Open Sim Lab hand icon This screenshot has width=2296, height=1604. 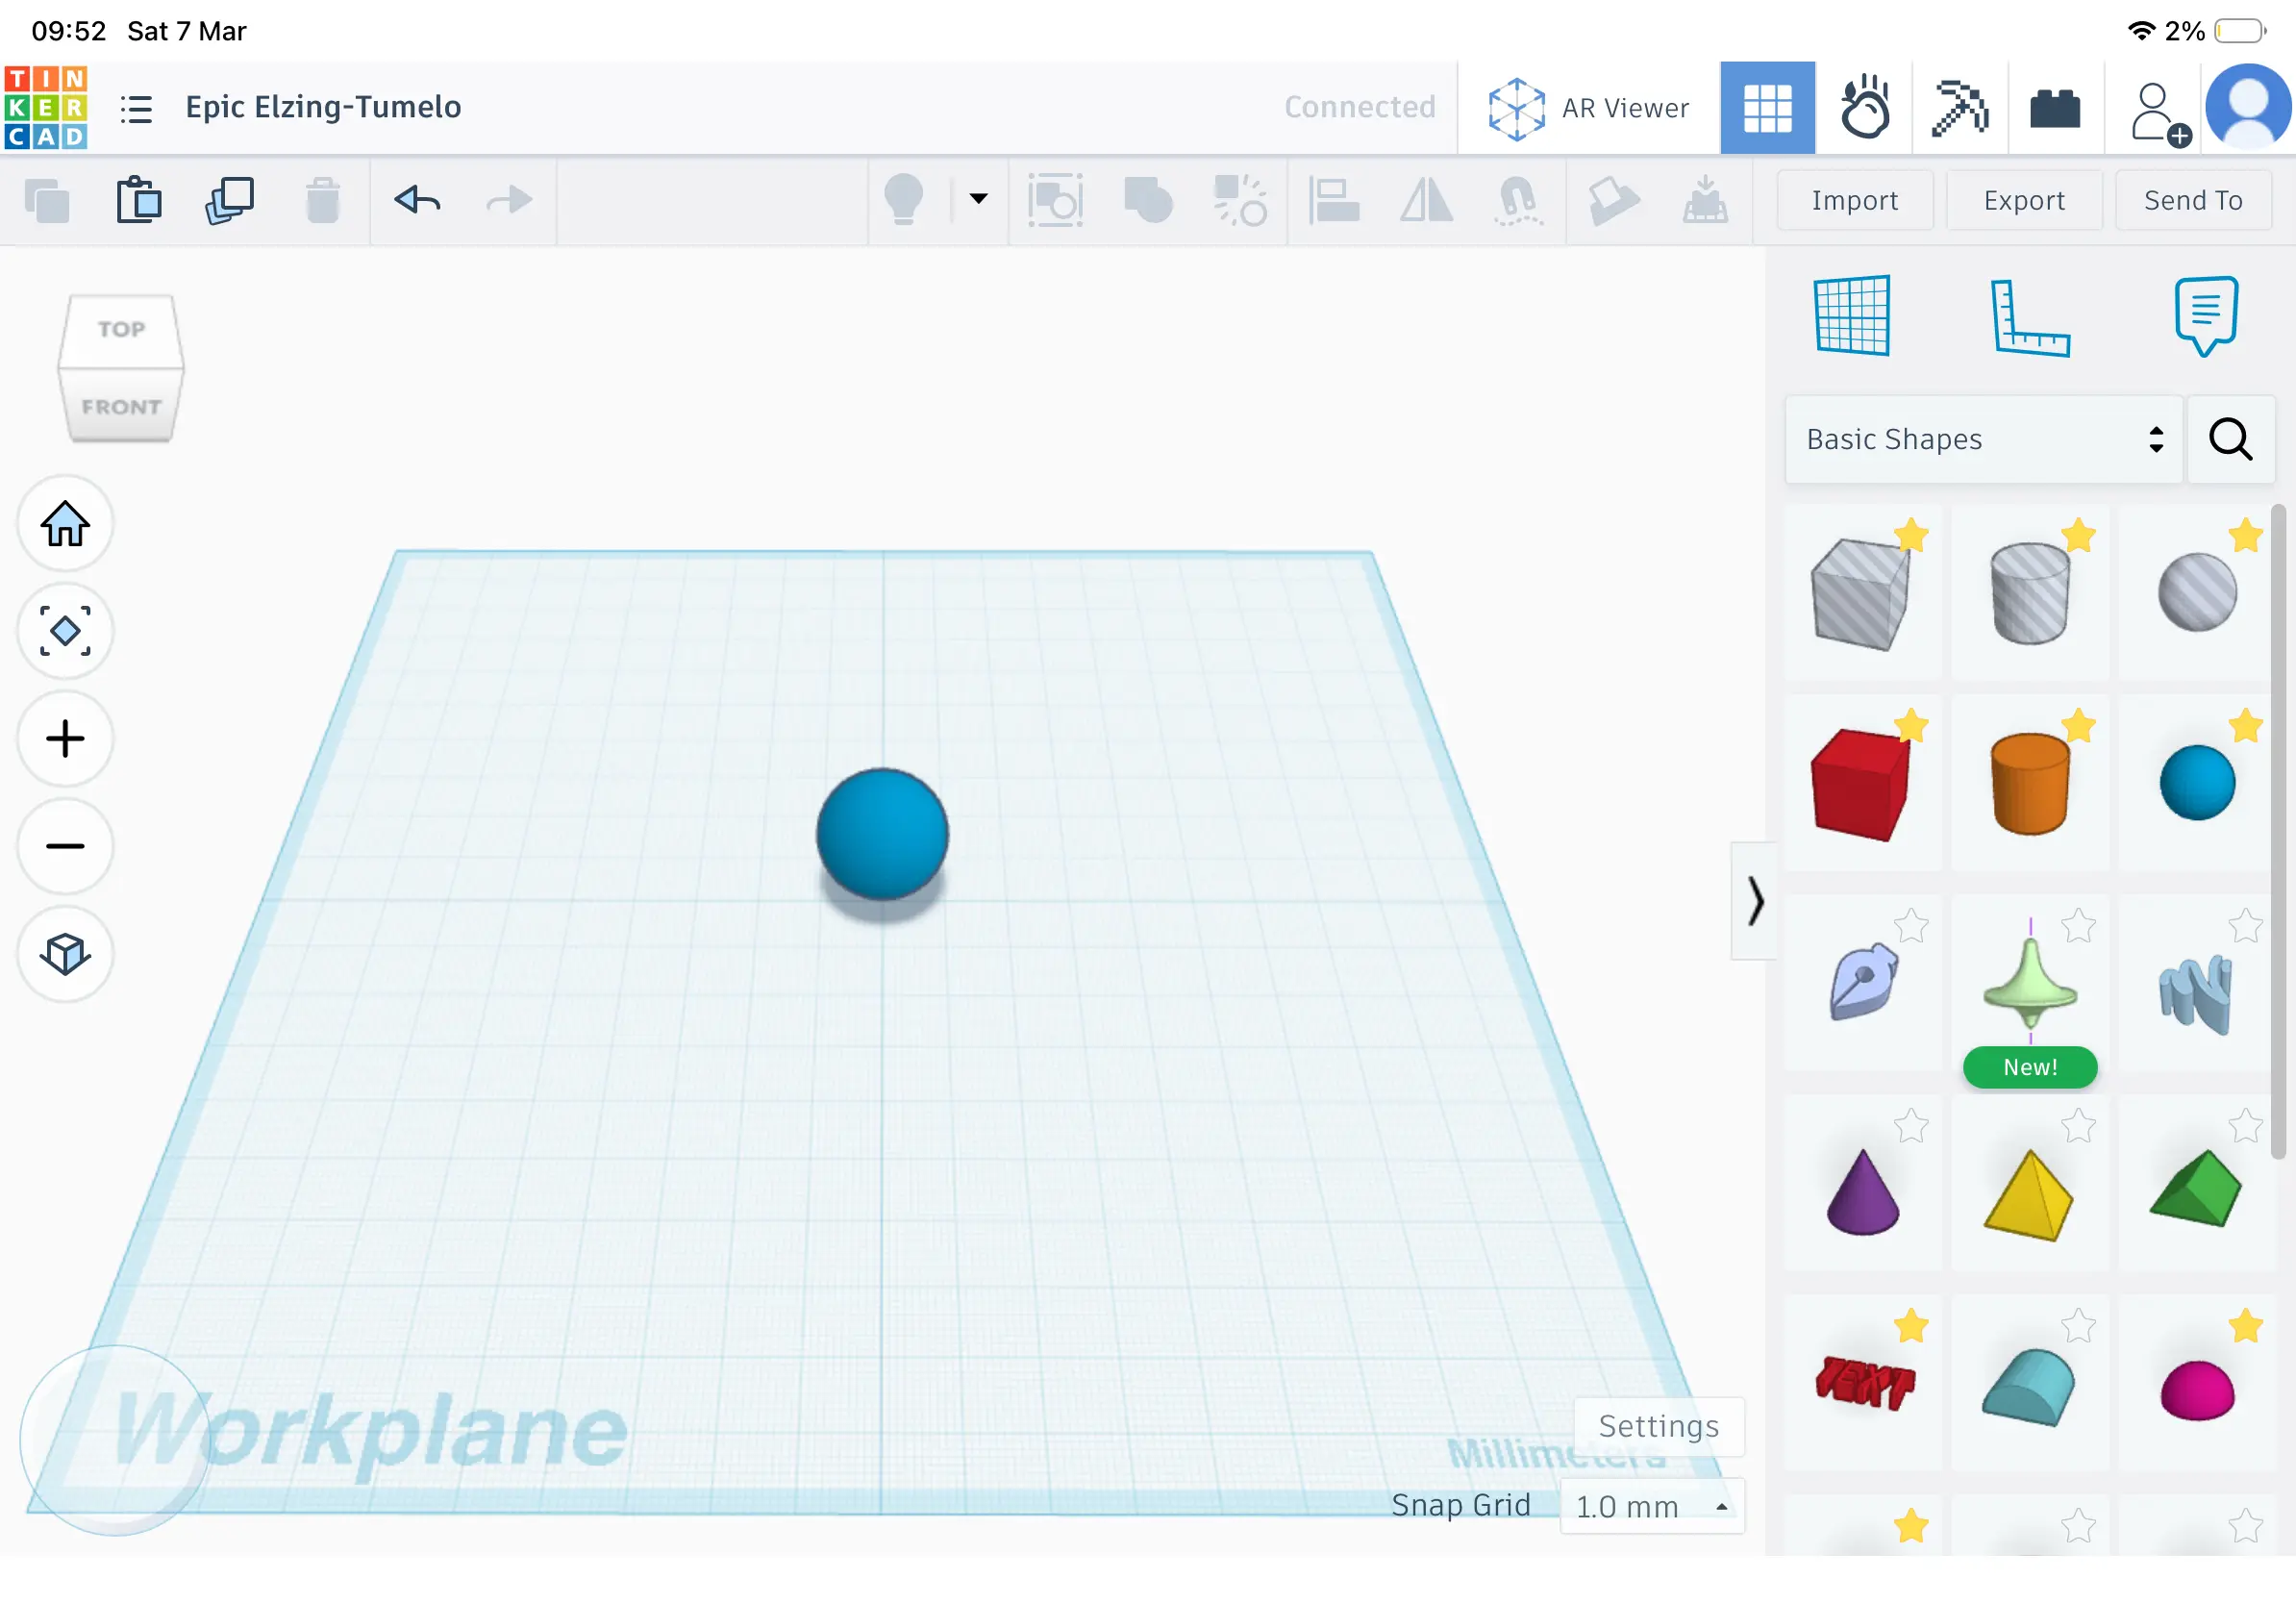coord(1864,108)
